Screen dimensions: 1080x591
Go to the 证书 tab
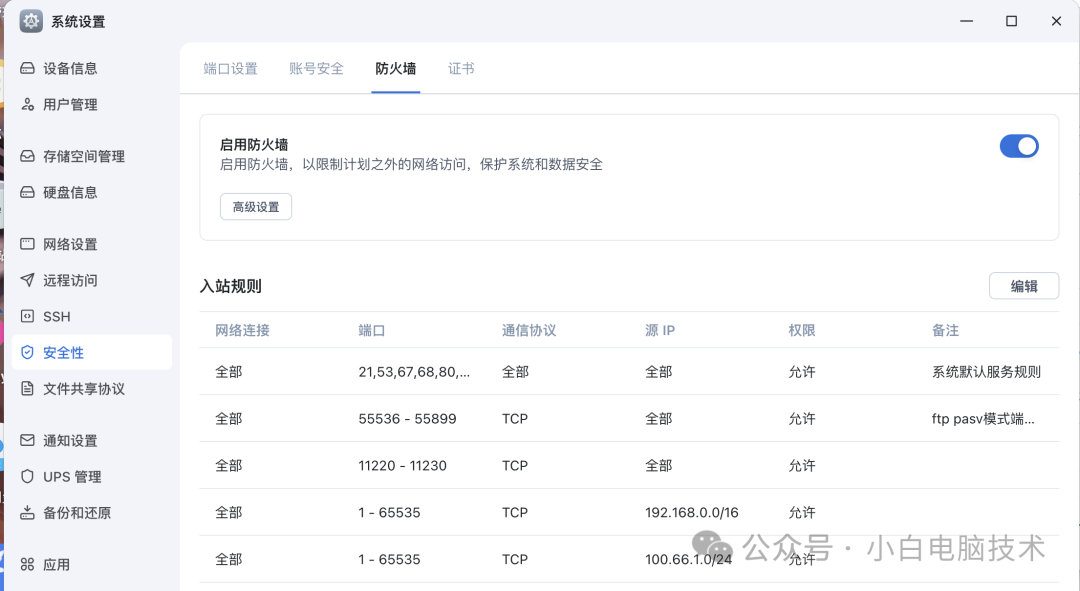point(461,68)
